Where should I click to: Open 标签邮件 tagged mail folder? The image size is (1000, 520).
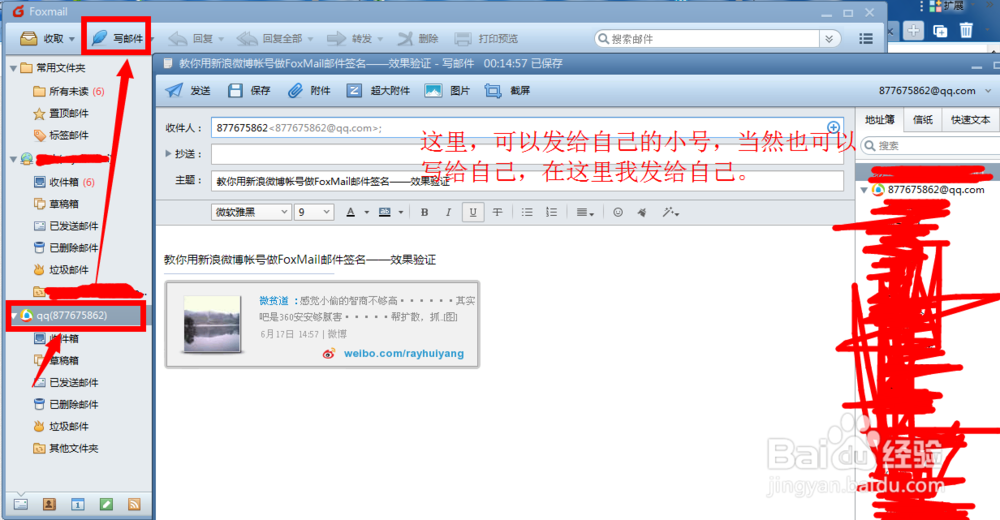coord(61,135)
